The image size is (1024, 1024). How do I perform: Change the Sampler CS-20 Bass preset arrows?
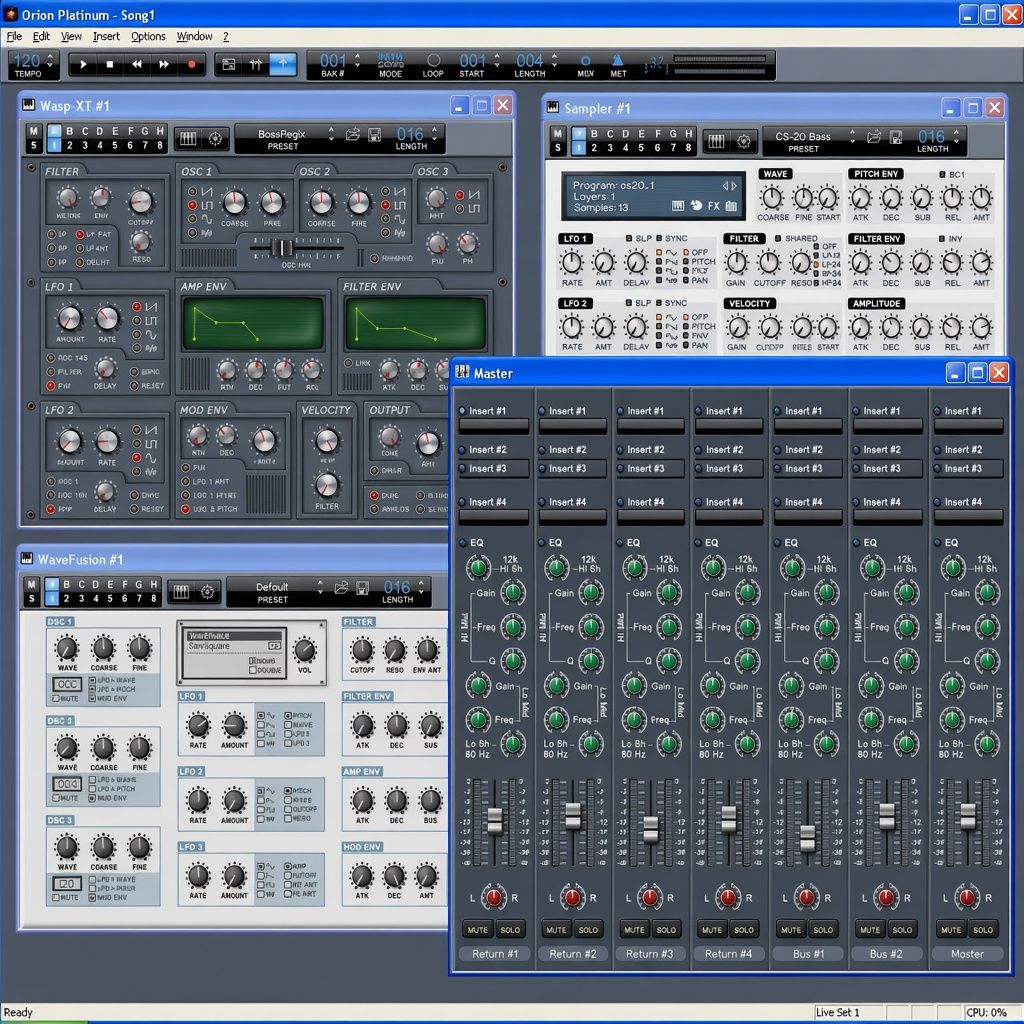click(x=852, y=136)
